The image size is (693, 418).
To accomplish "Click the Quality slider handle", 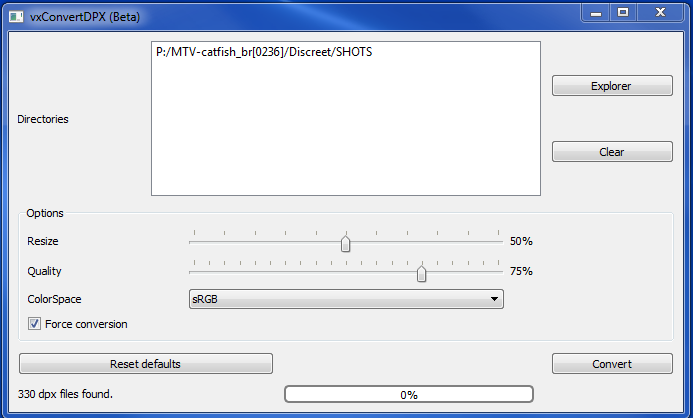I will click(x=421, y=274).
